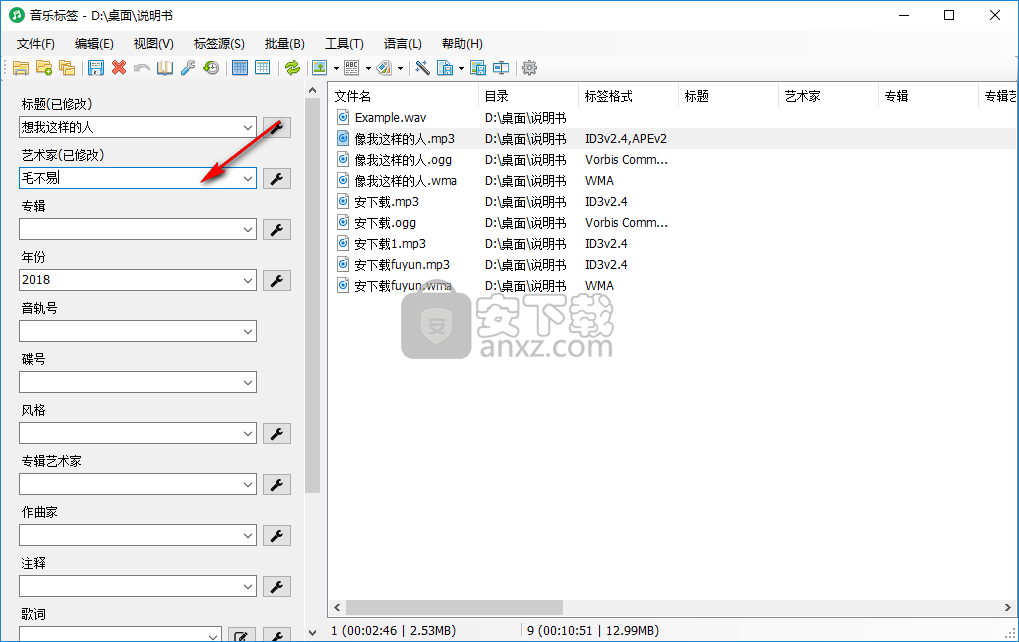The height and width of the screenshot is (642, 1019).
Task: Expand the 风格 combo box dropdown
Action: click(x=248, y=433)
